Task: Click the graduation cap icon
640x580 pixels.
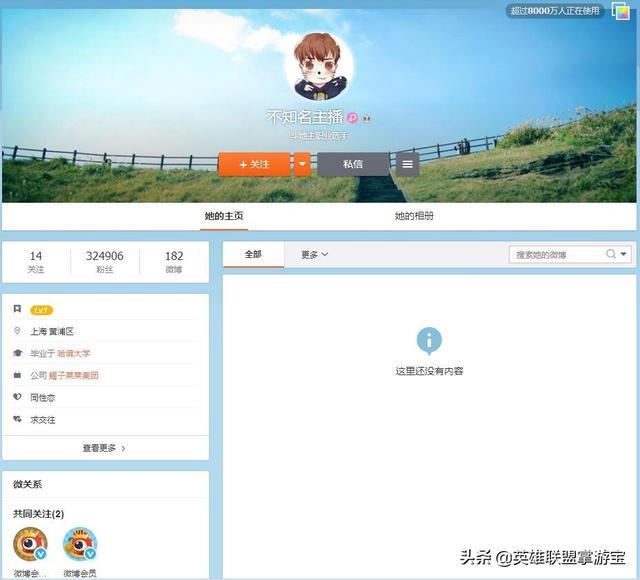Action: click(x=17, y=353)
